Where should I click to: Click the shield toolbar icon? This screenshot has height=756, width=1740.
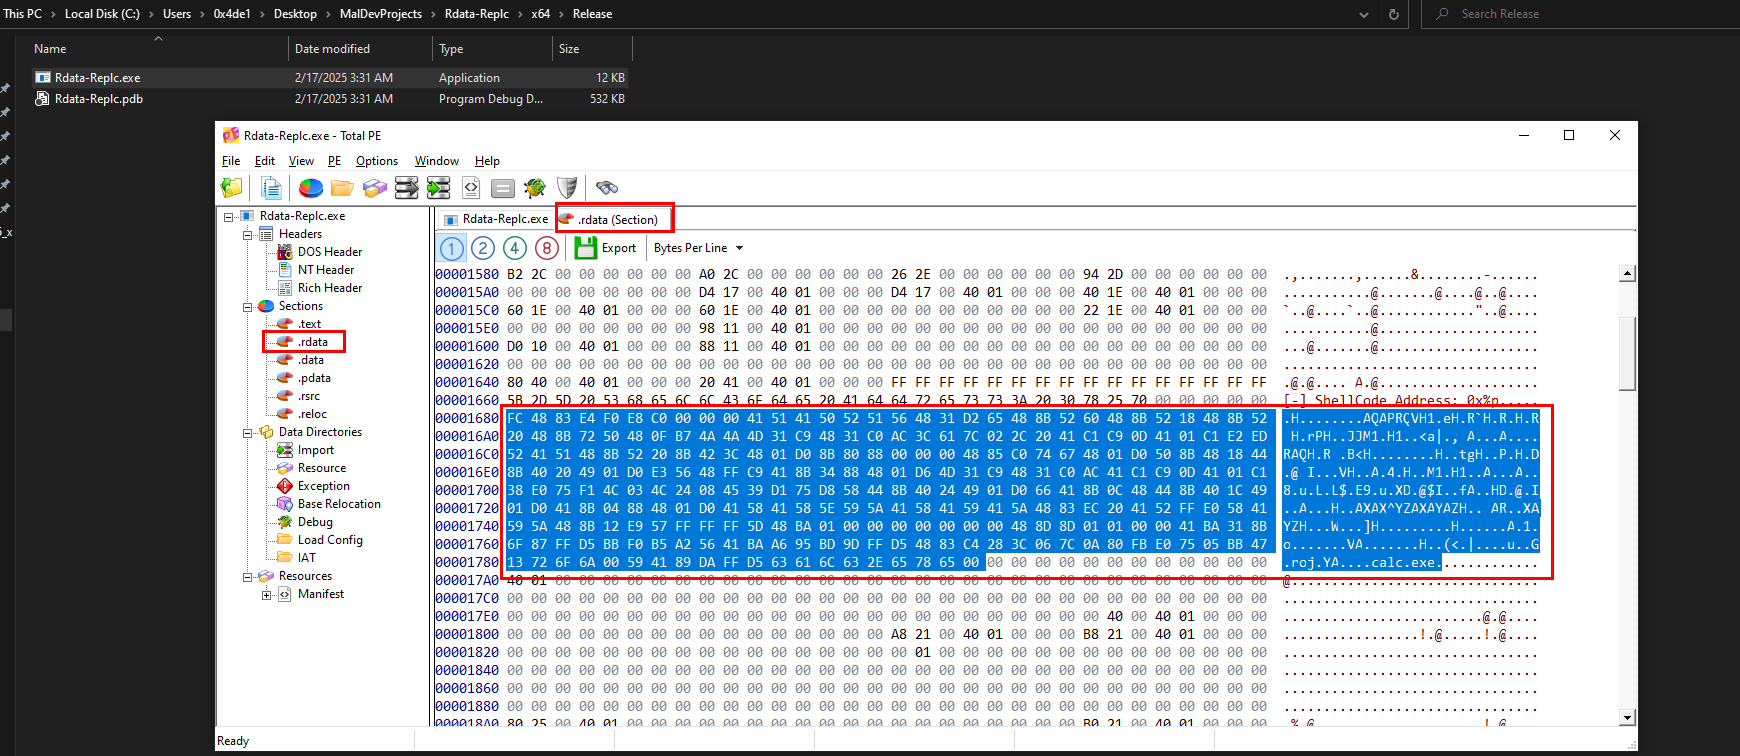pyautogui.click(x=567, y=187)
